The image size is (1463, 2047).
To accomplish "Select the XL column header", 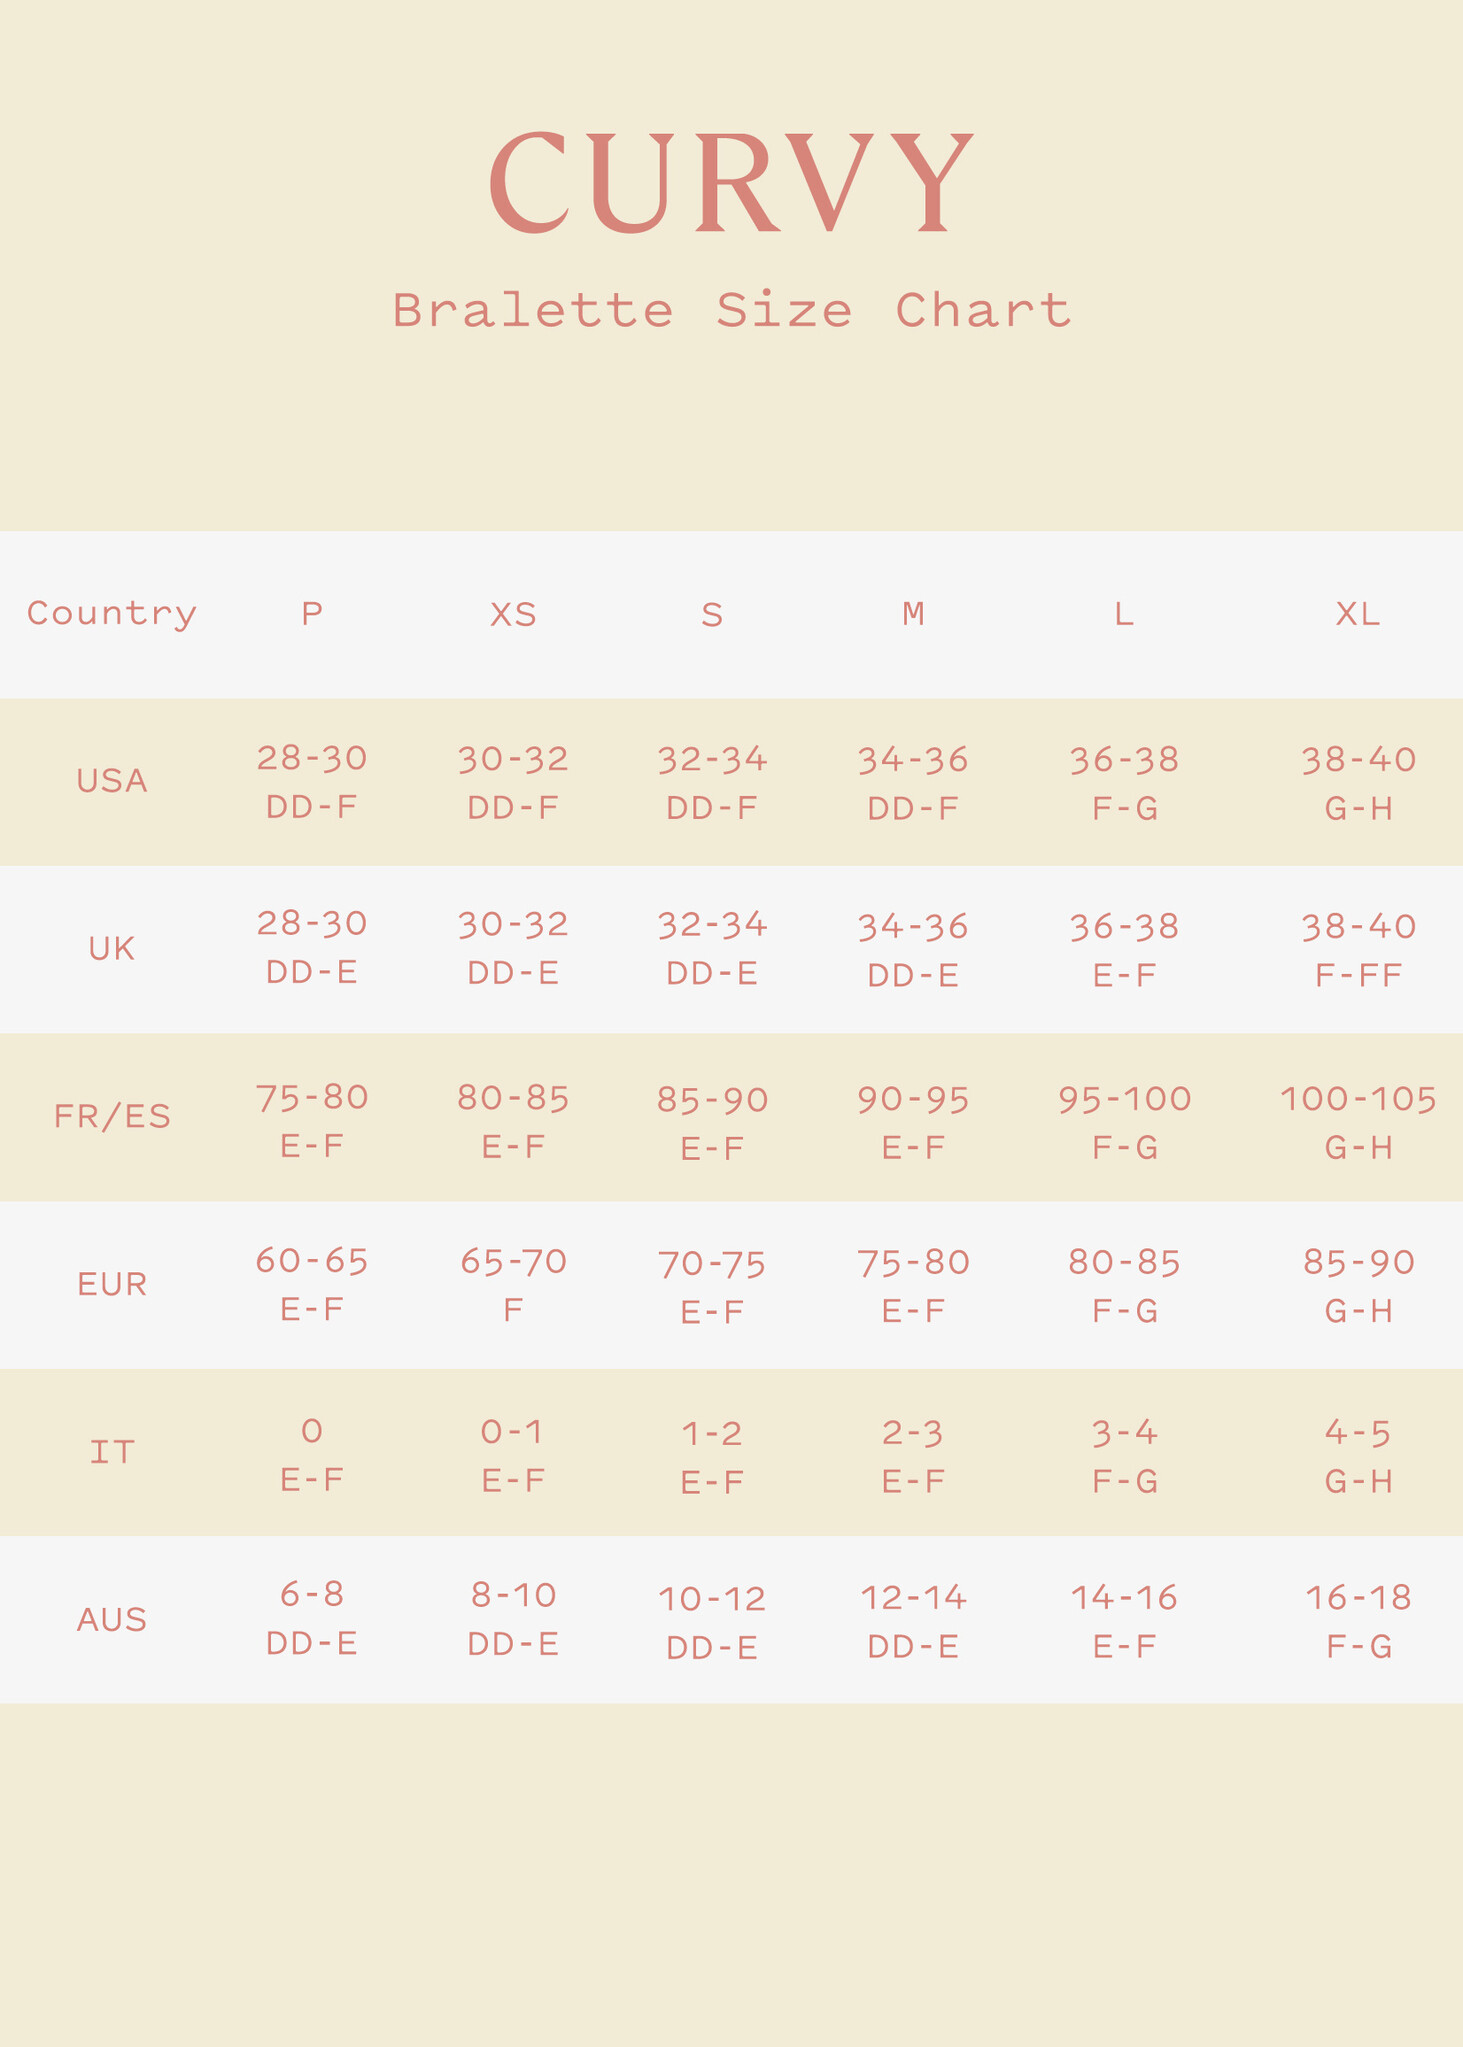I will [1358, 614].
